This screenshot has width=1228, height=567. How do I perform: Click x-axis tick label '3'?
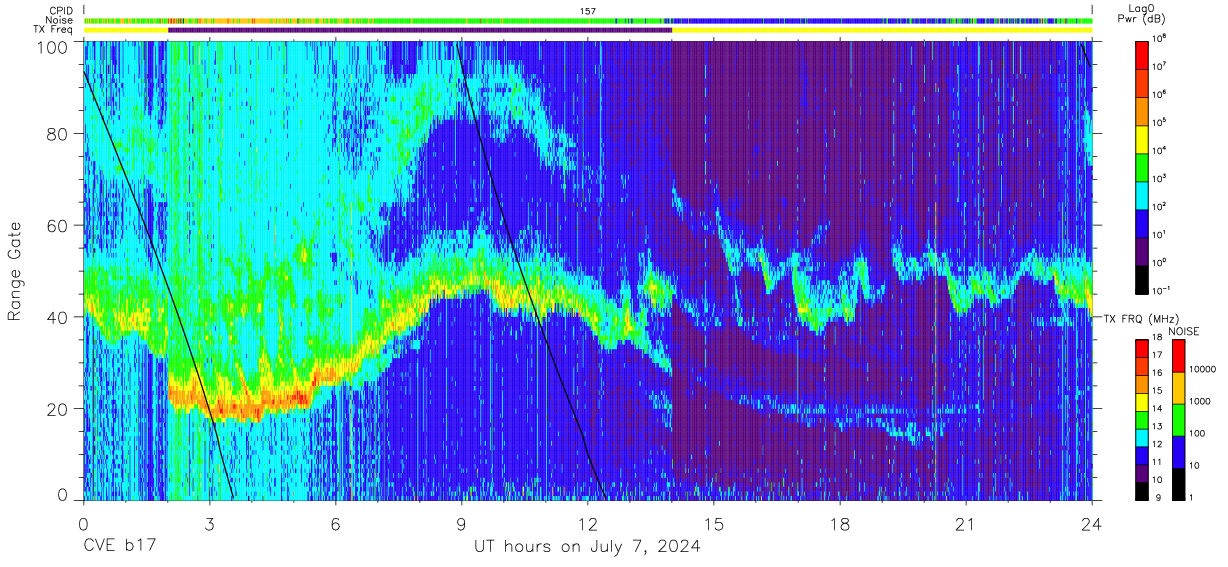[209, 525]
